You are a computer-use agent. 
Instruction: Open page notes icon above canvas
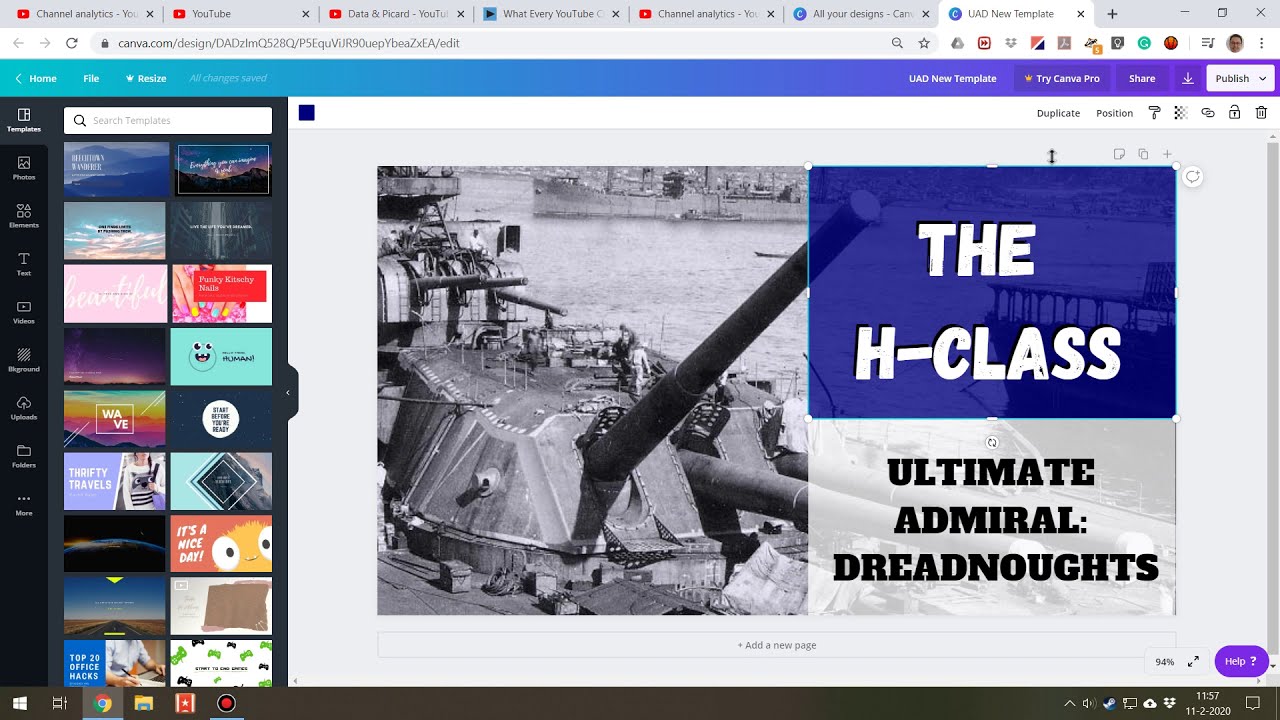1119,154
